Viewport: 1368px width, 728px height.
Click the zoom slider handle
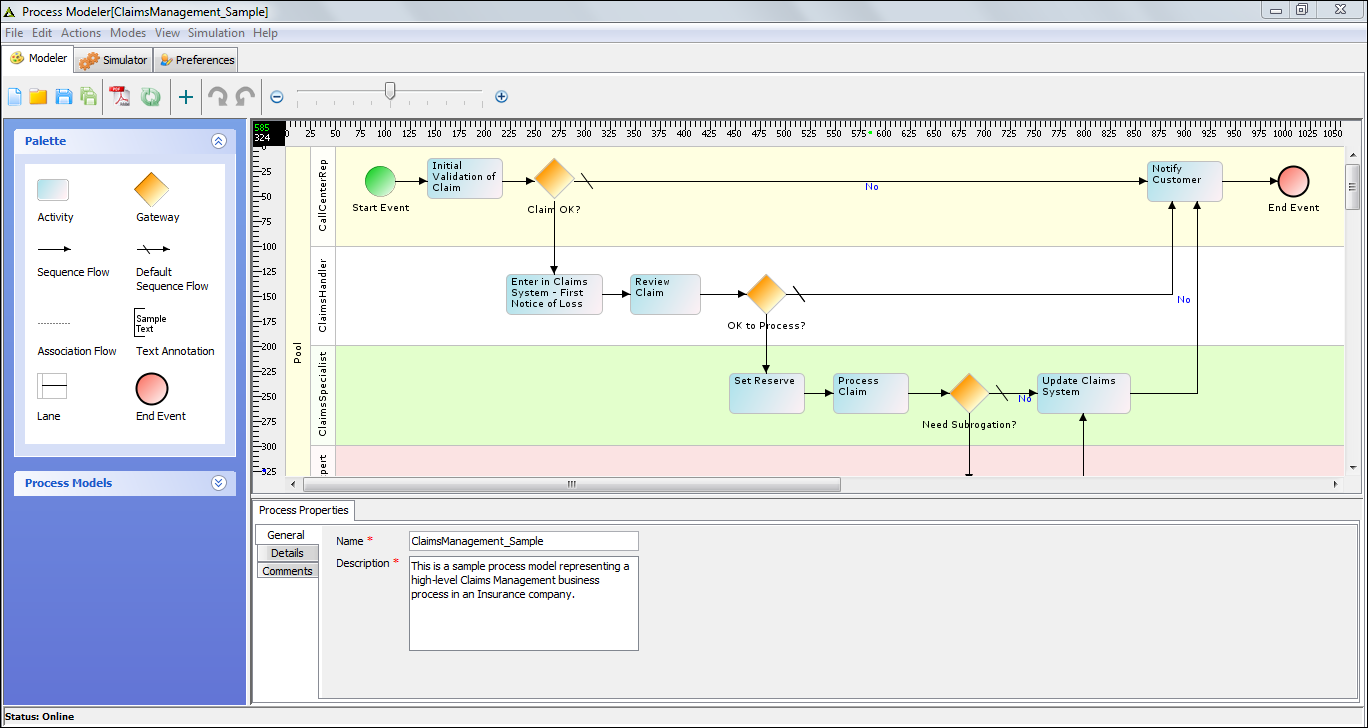point(390,91)
